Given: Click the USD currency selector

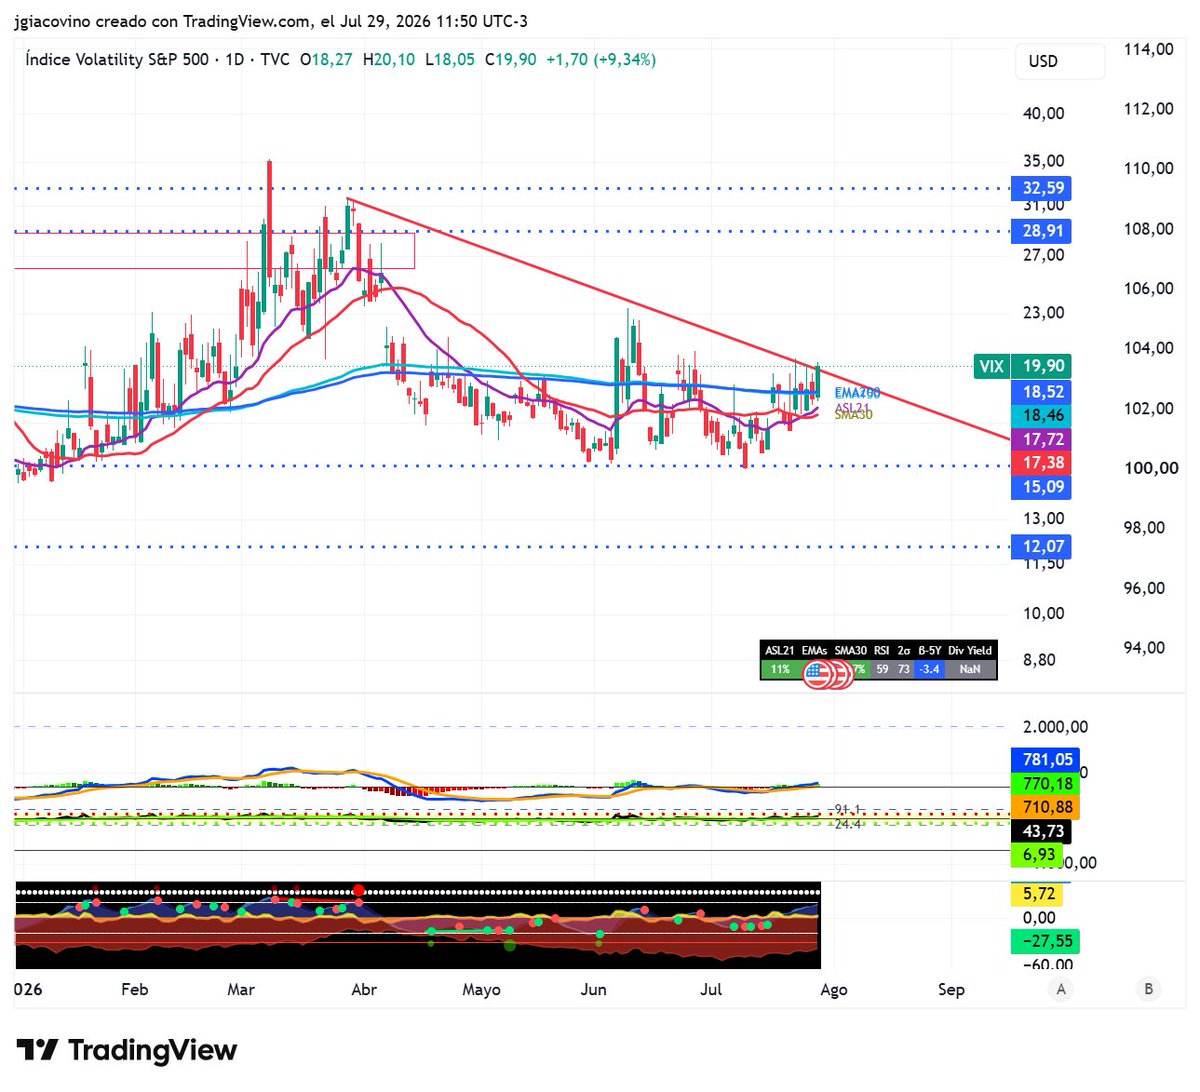Looking at the screenshot, I should [1060, 62].
